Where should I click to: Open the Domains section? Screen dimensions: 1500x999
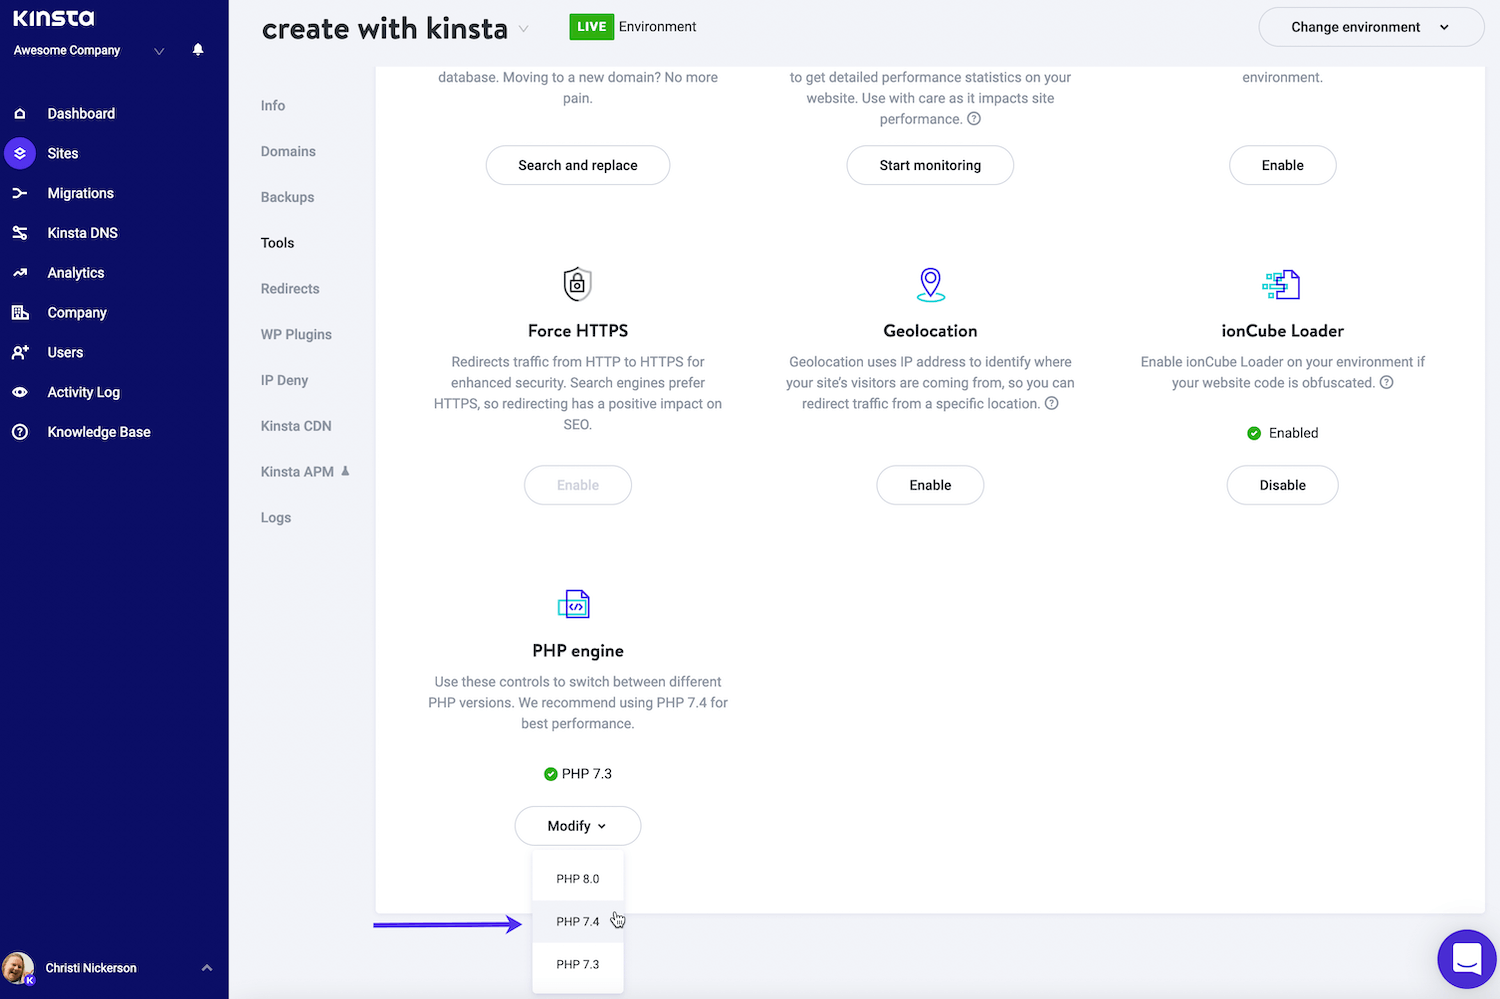coord(288,152)
